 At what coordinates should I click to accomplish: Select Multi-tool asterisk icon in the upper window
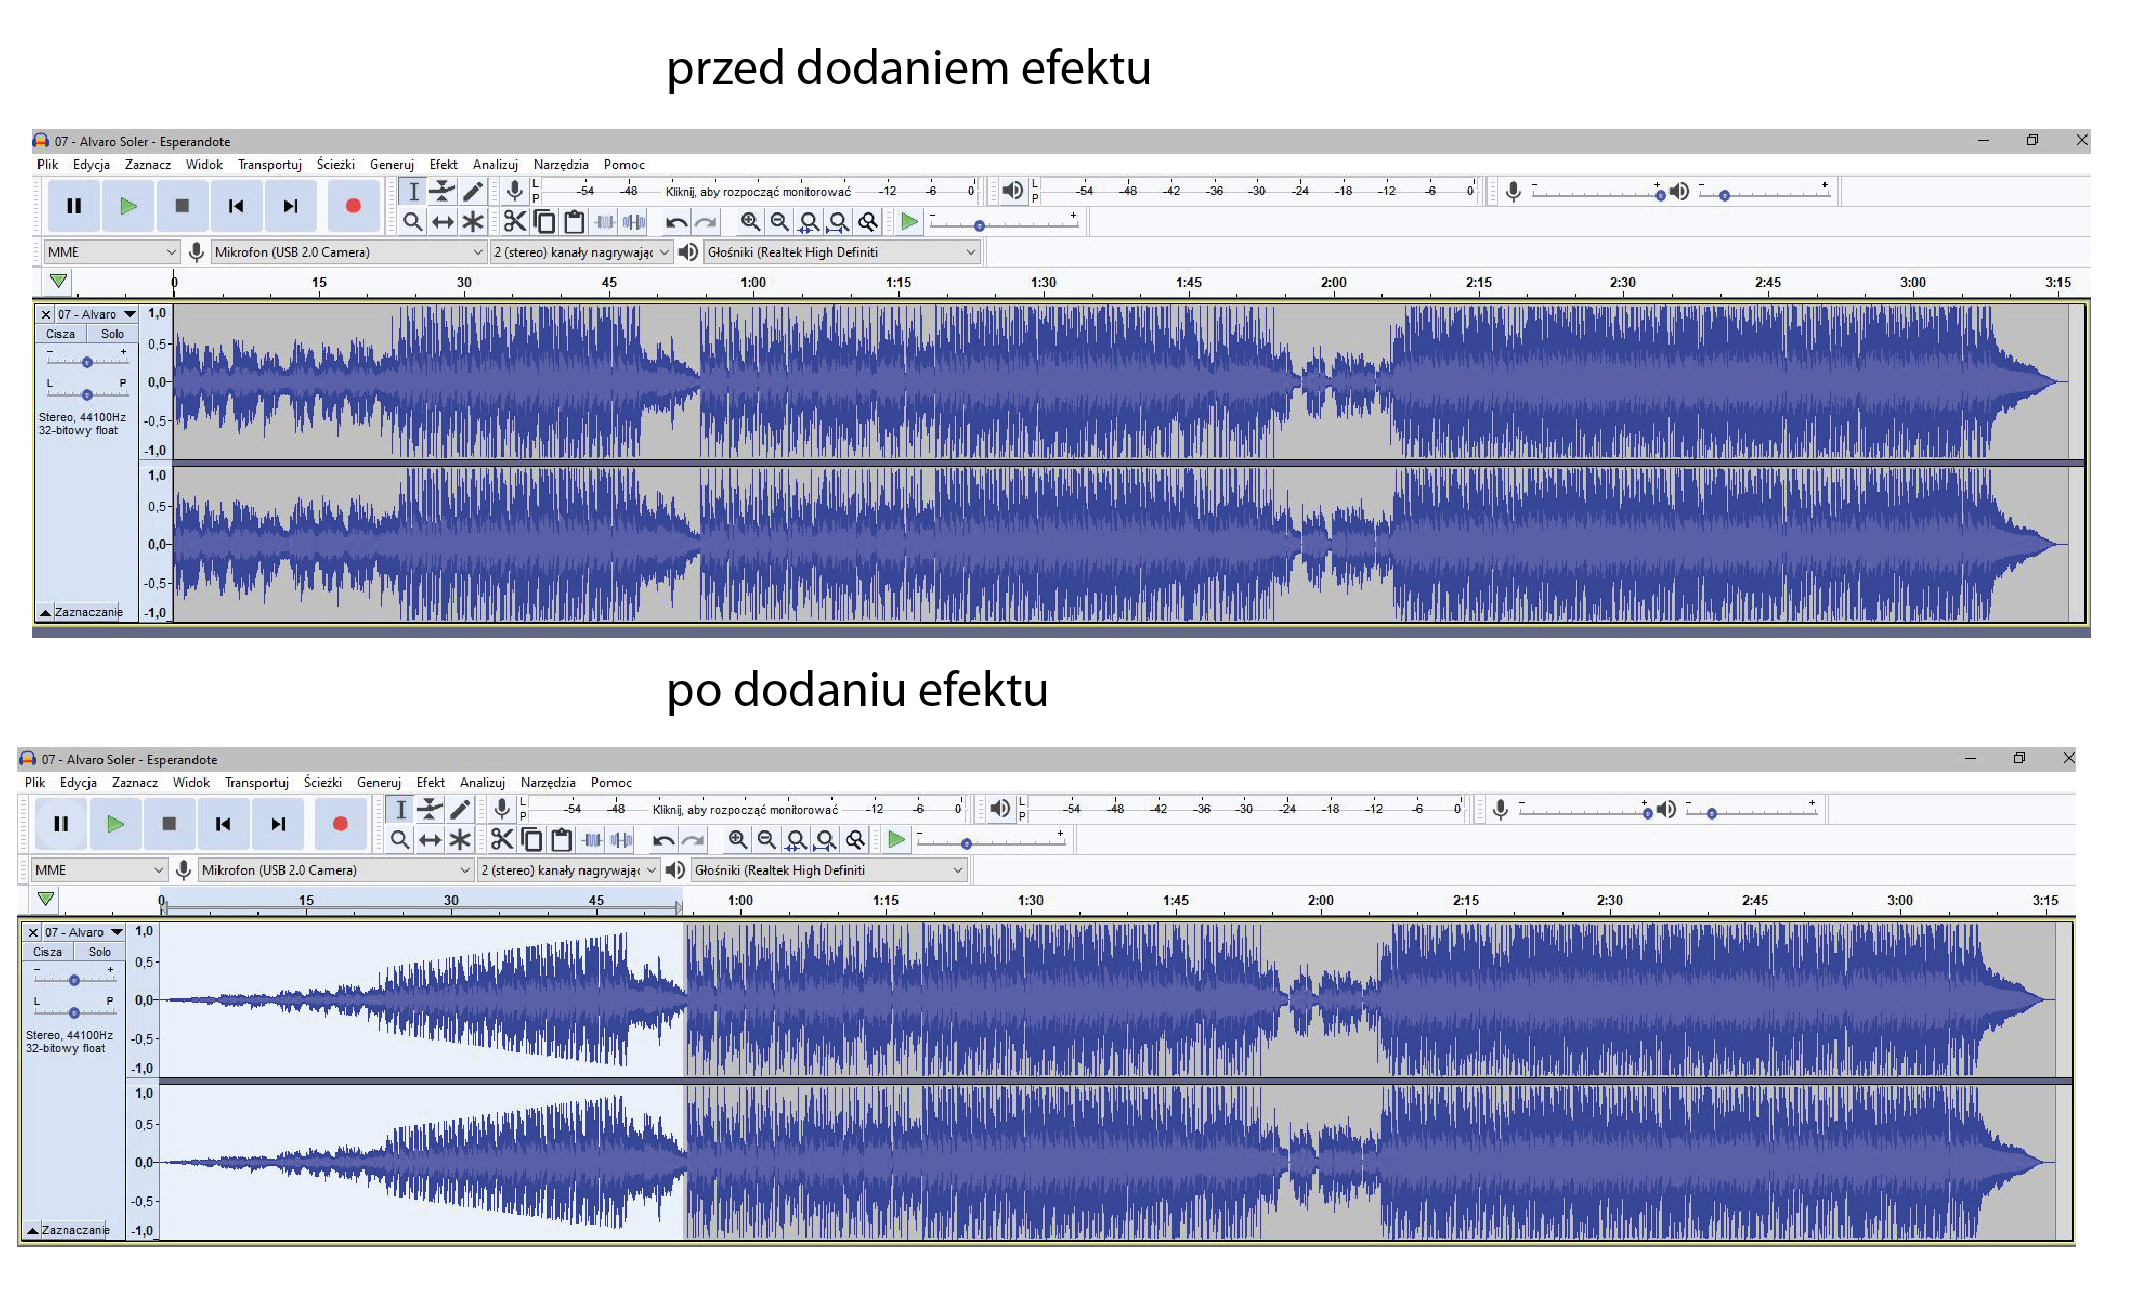pos(473,221)
